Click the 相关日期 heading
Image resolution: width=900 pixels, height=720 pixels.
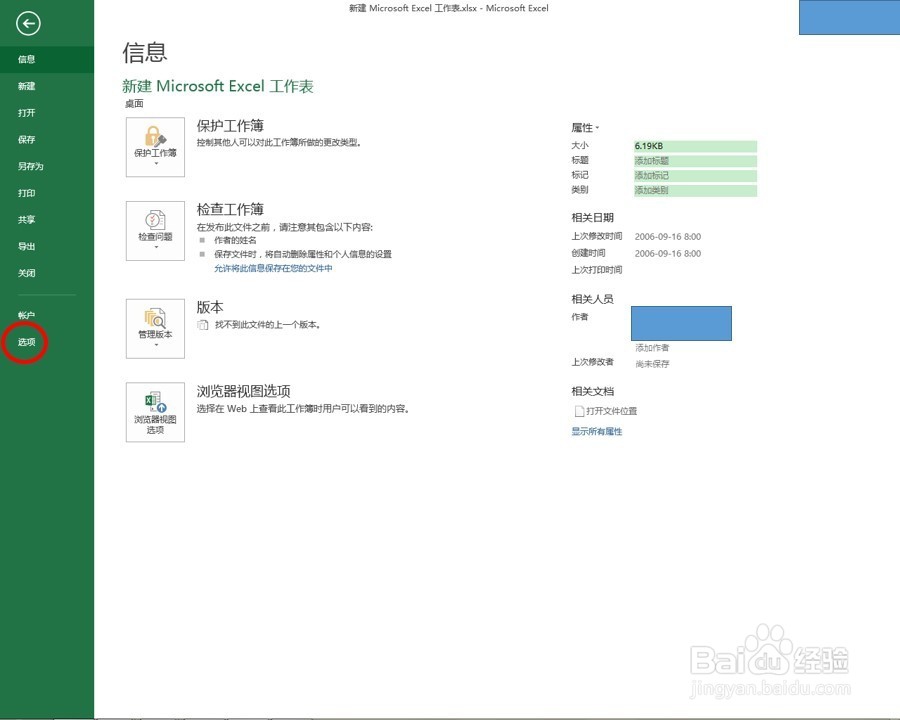click(592, 218)
